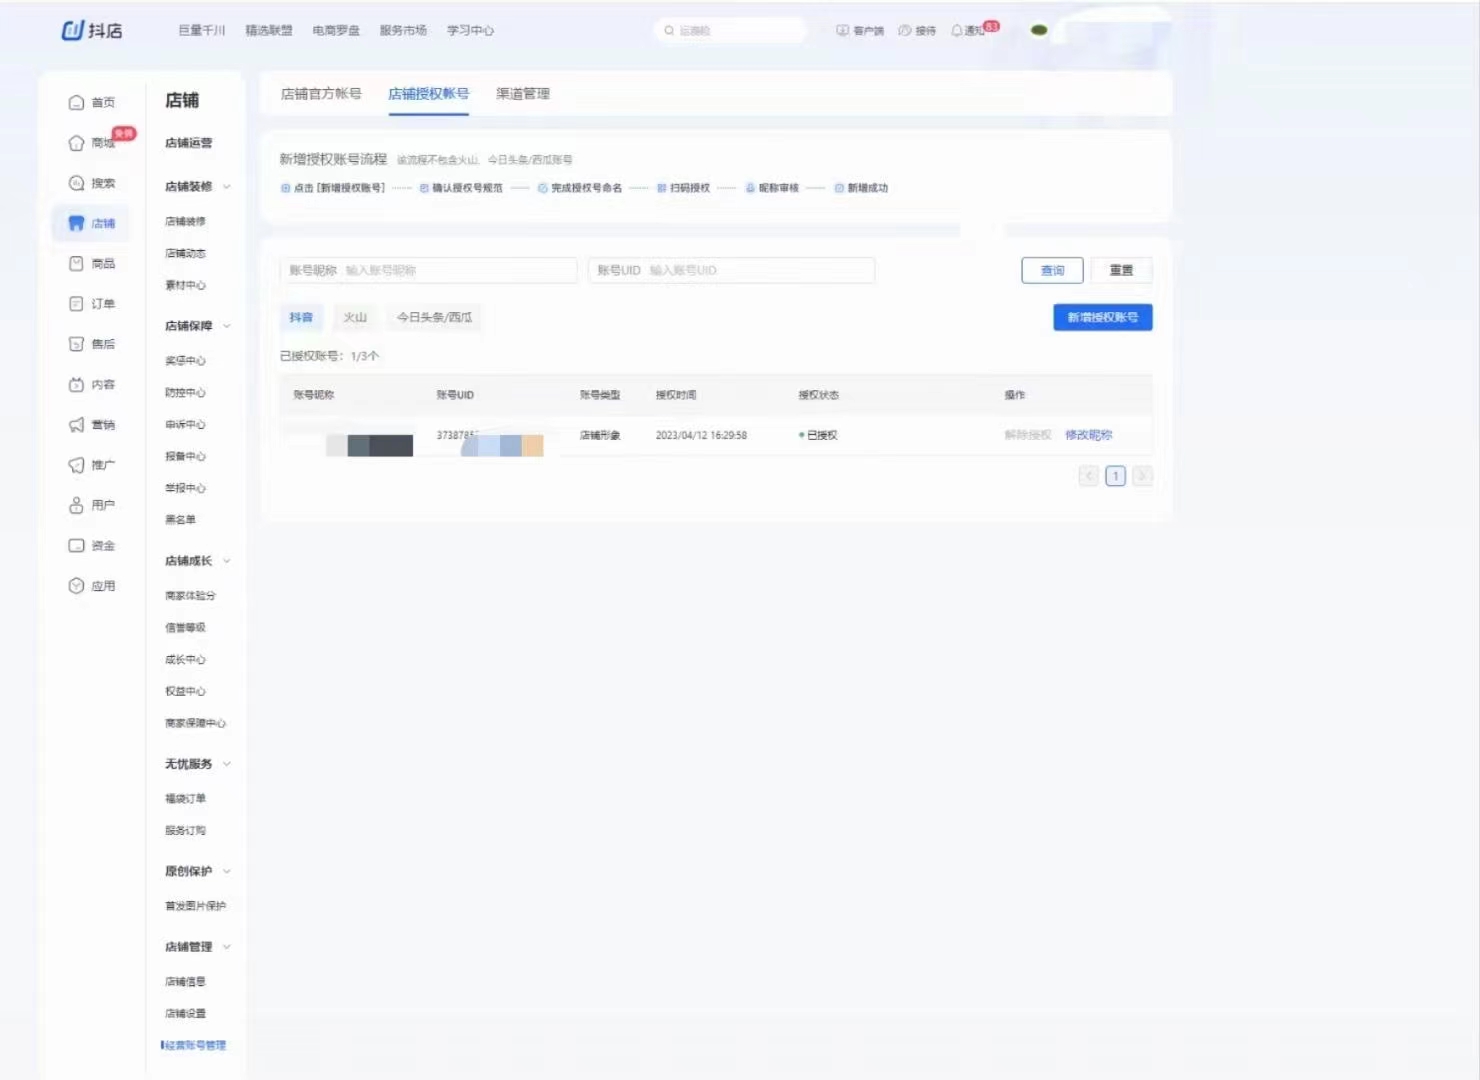Open 成长中心 in the submenu
The image size is (1480, 1080).
point(185,660)
